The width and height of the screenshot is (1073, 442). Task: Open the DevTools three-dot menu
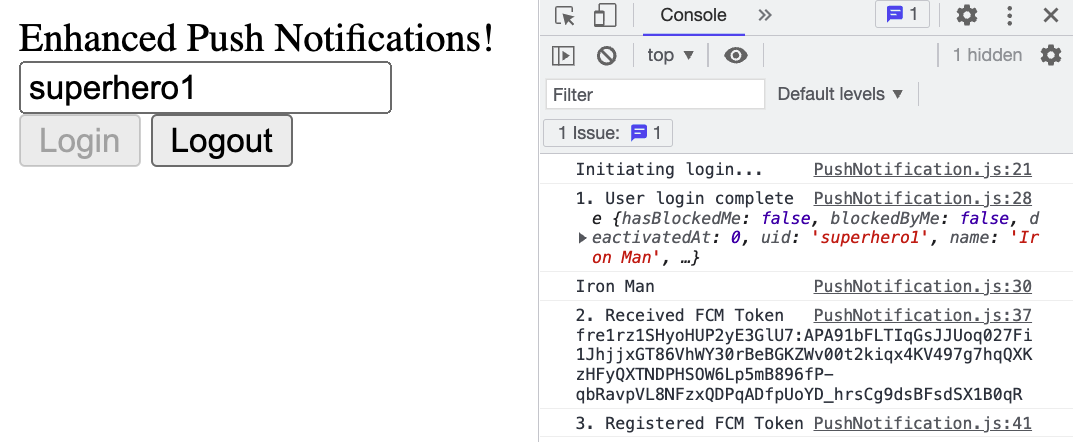coord(1009,15)
